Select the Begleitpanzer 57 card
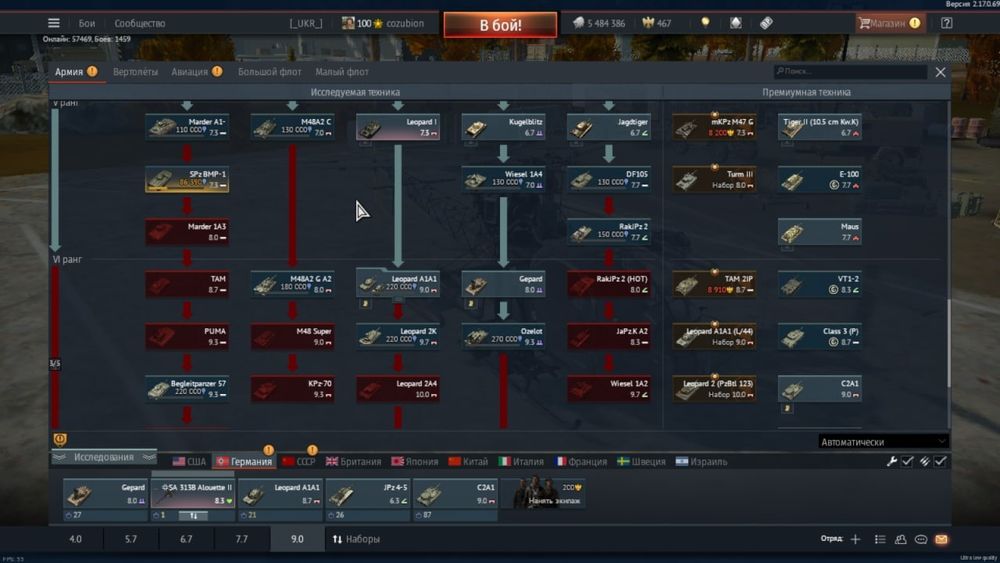1000x563 pixels. pos(187,389)
